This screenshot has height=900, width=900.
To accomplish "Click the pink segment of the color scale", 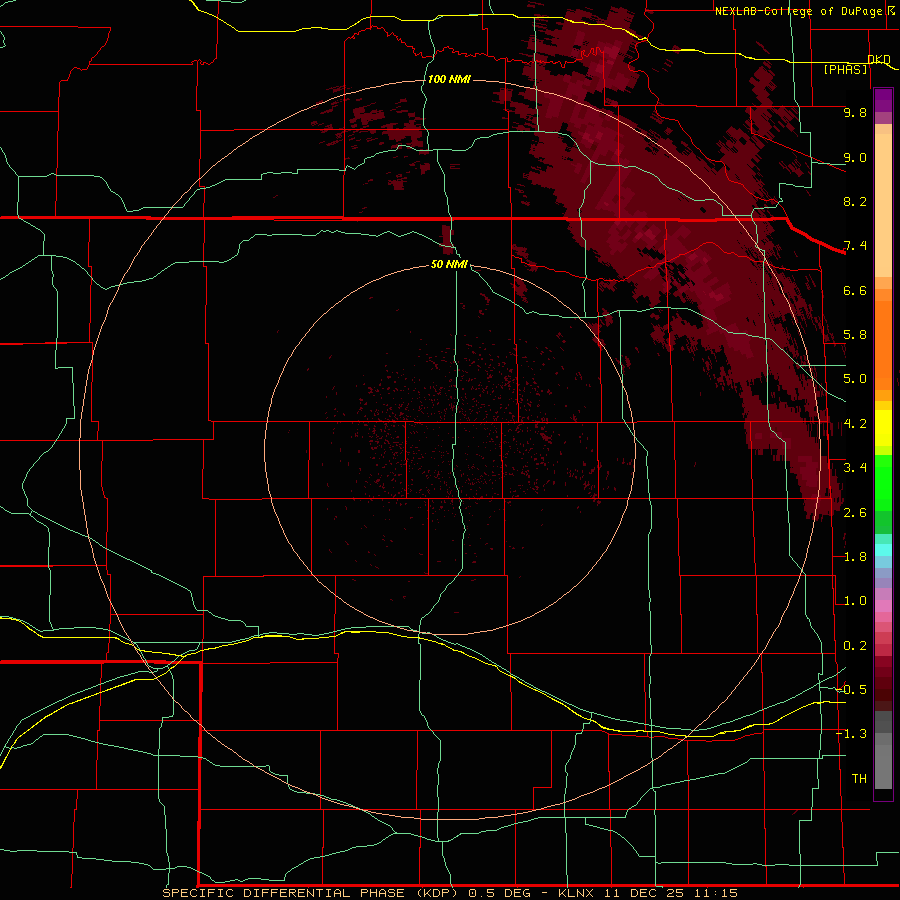I will pos(883,606).
